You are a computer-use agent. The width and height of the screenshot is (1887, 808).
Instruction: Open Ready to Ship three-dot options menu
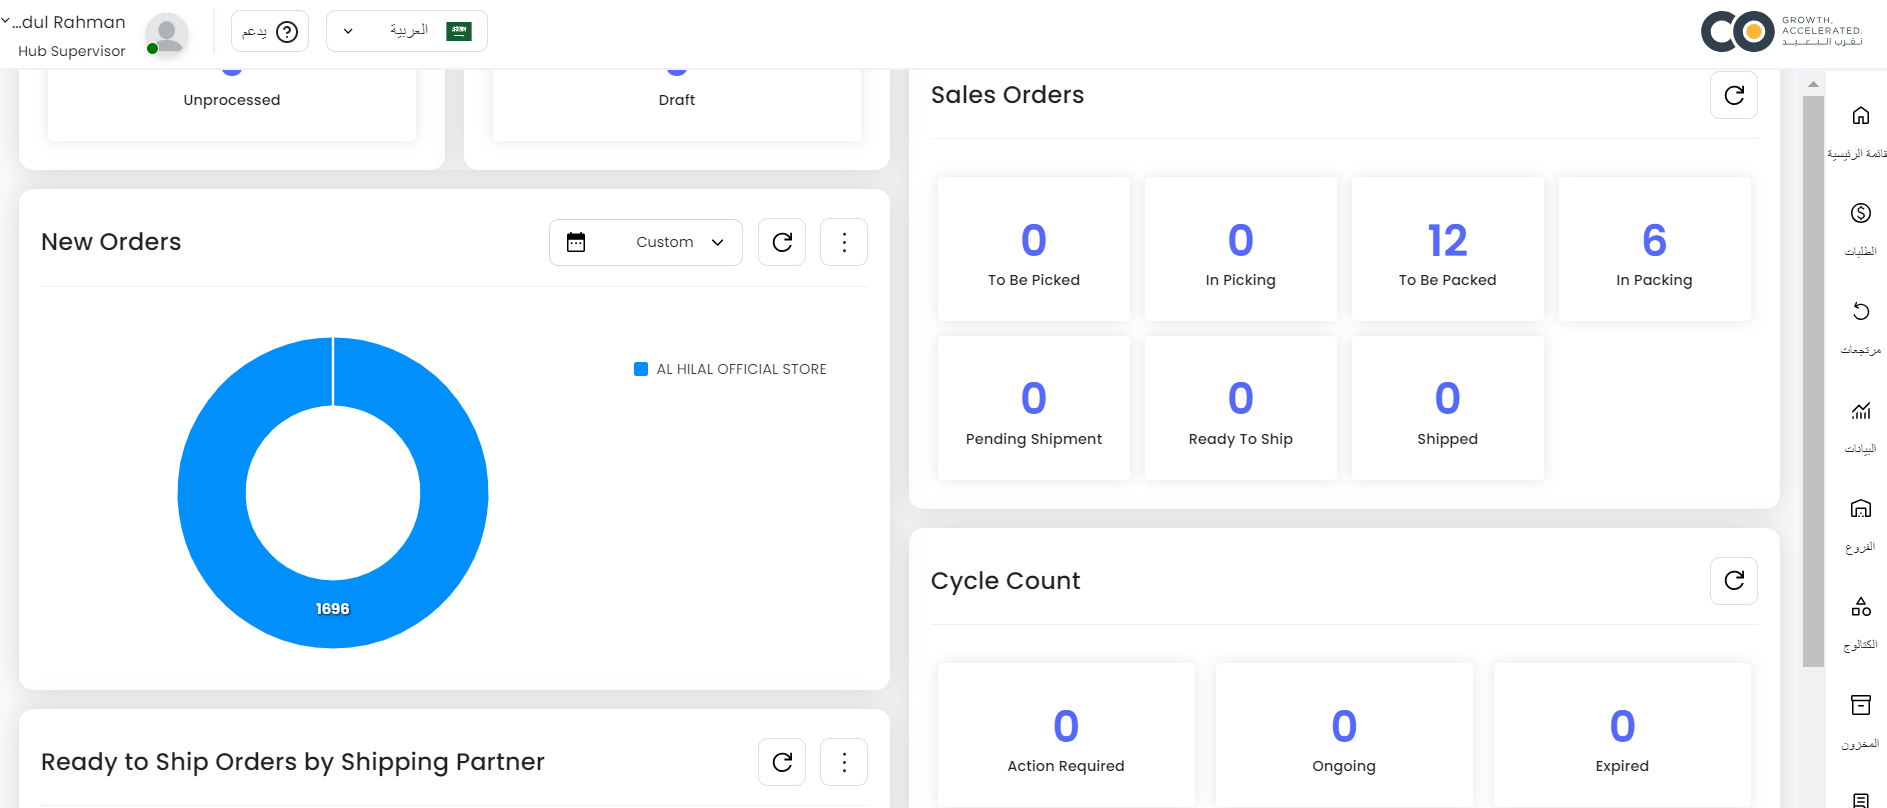point(844,762)
